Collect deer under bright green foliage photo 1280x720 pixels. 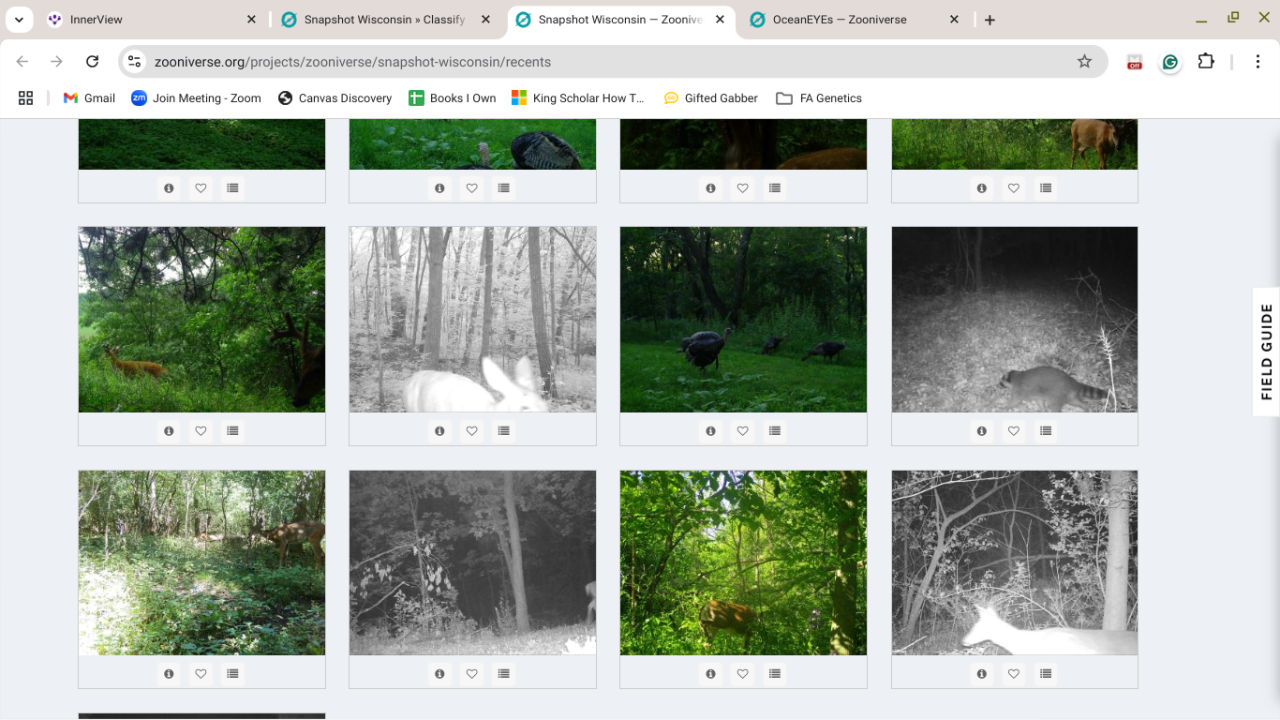[775, 674]
